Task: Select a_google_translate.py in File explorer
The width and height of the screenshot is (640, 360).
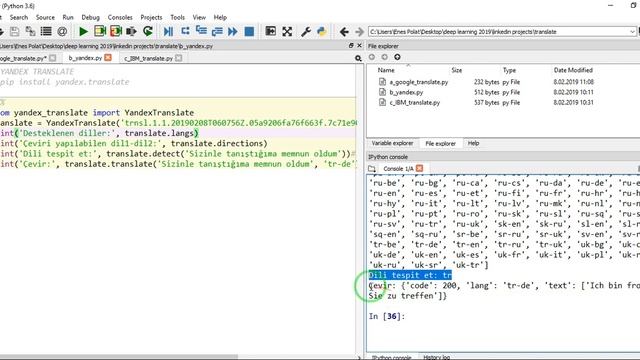Action: 418,82
